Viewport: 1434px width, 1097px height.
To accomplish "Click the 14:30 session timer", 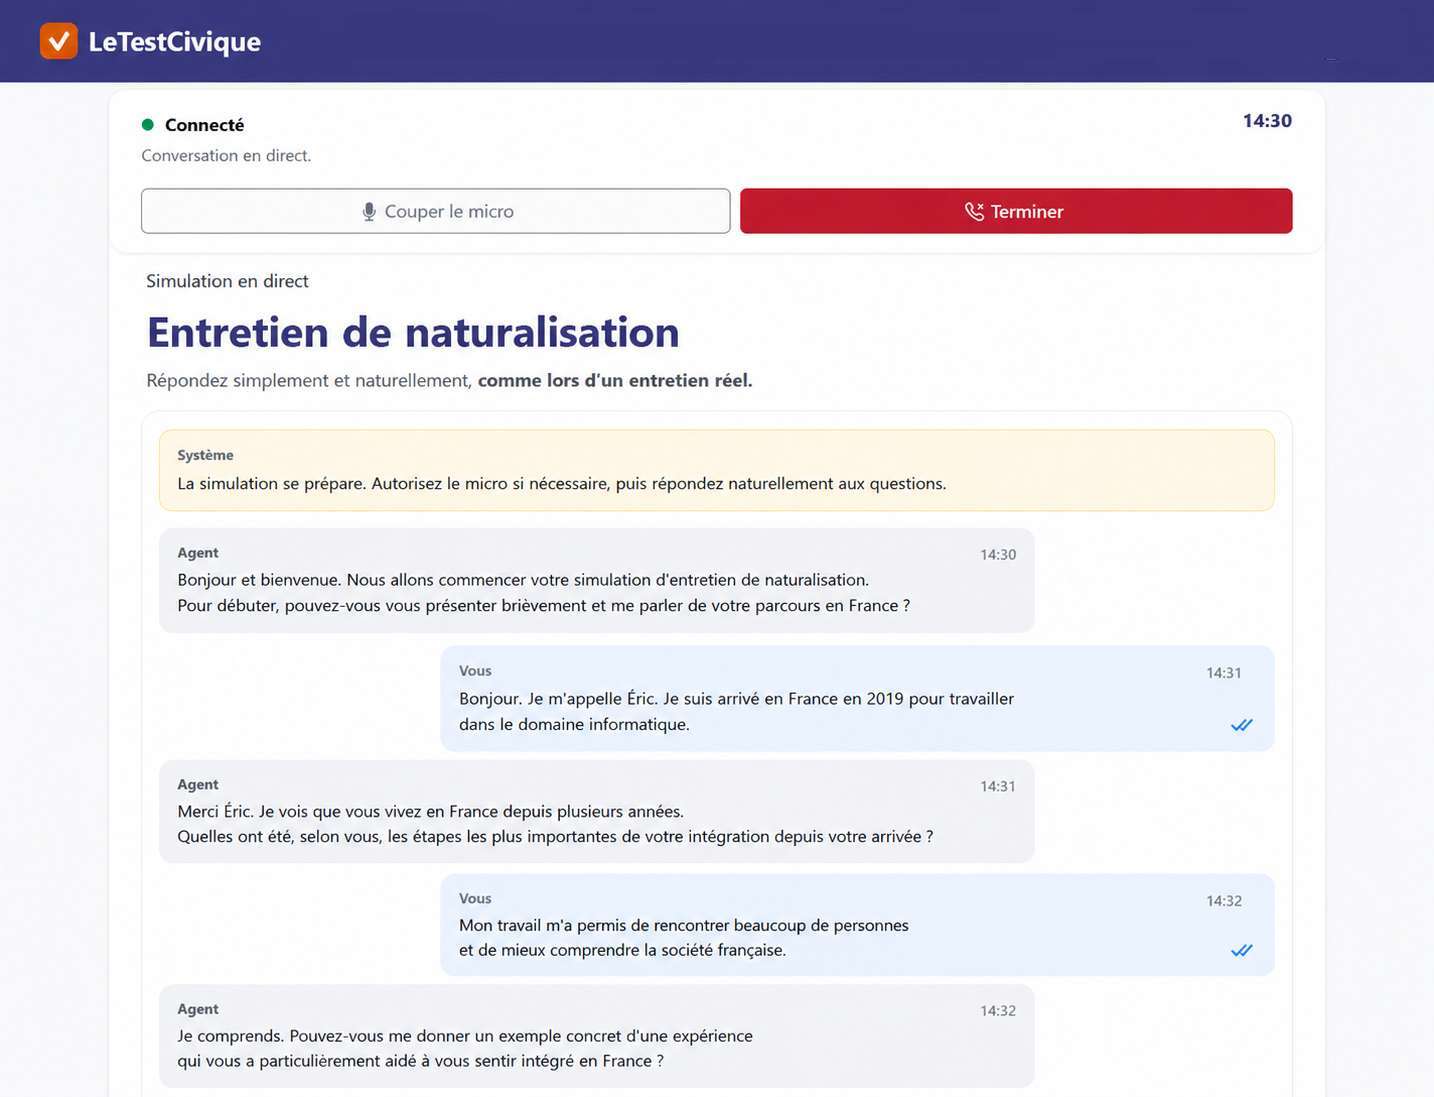I will tap(1267, 121).
